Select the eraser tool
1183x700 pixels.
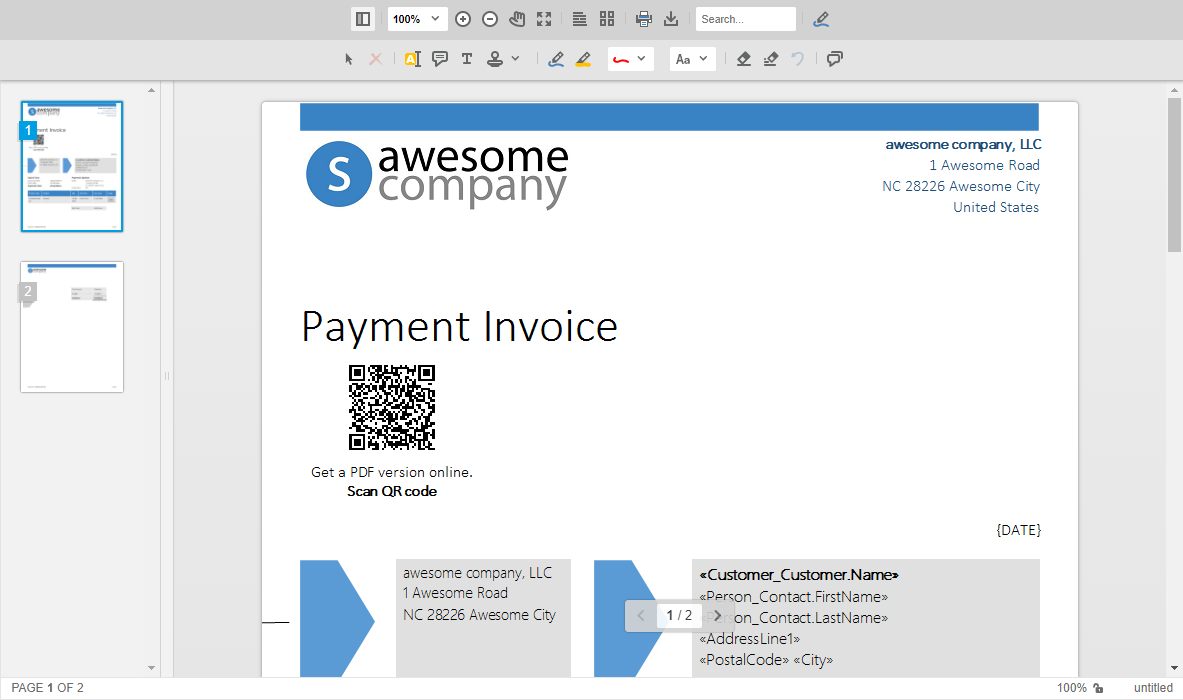pyautogui.click(x=744, y=59)
